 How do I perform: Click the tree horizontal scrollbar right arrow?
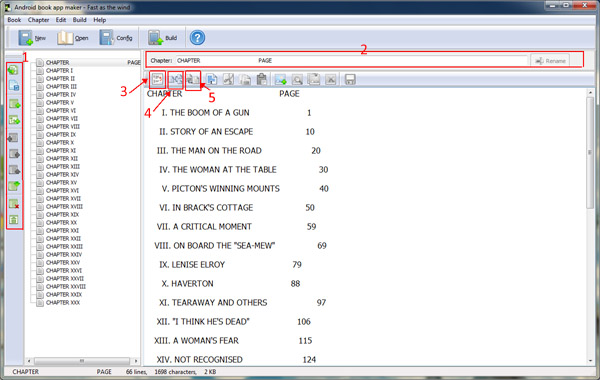pyautogui.click(x=136, y=361)
